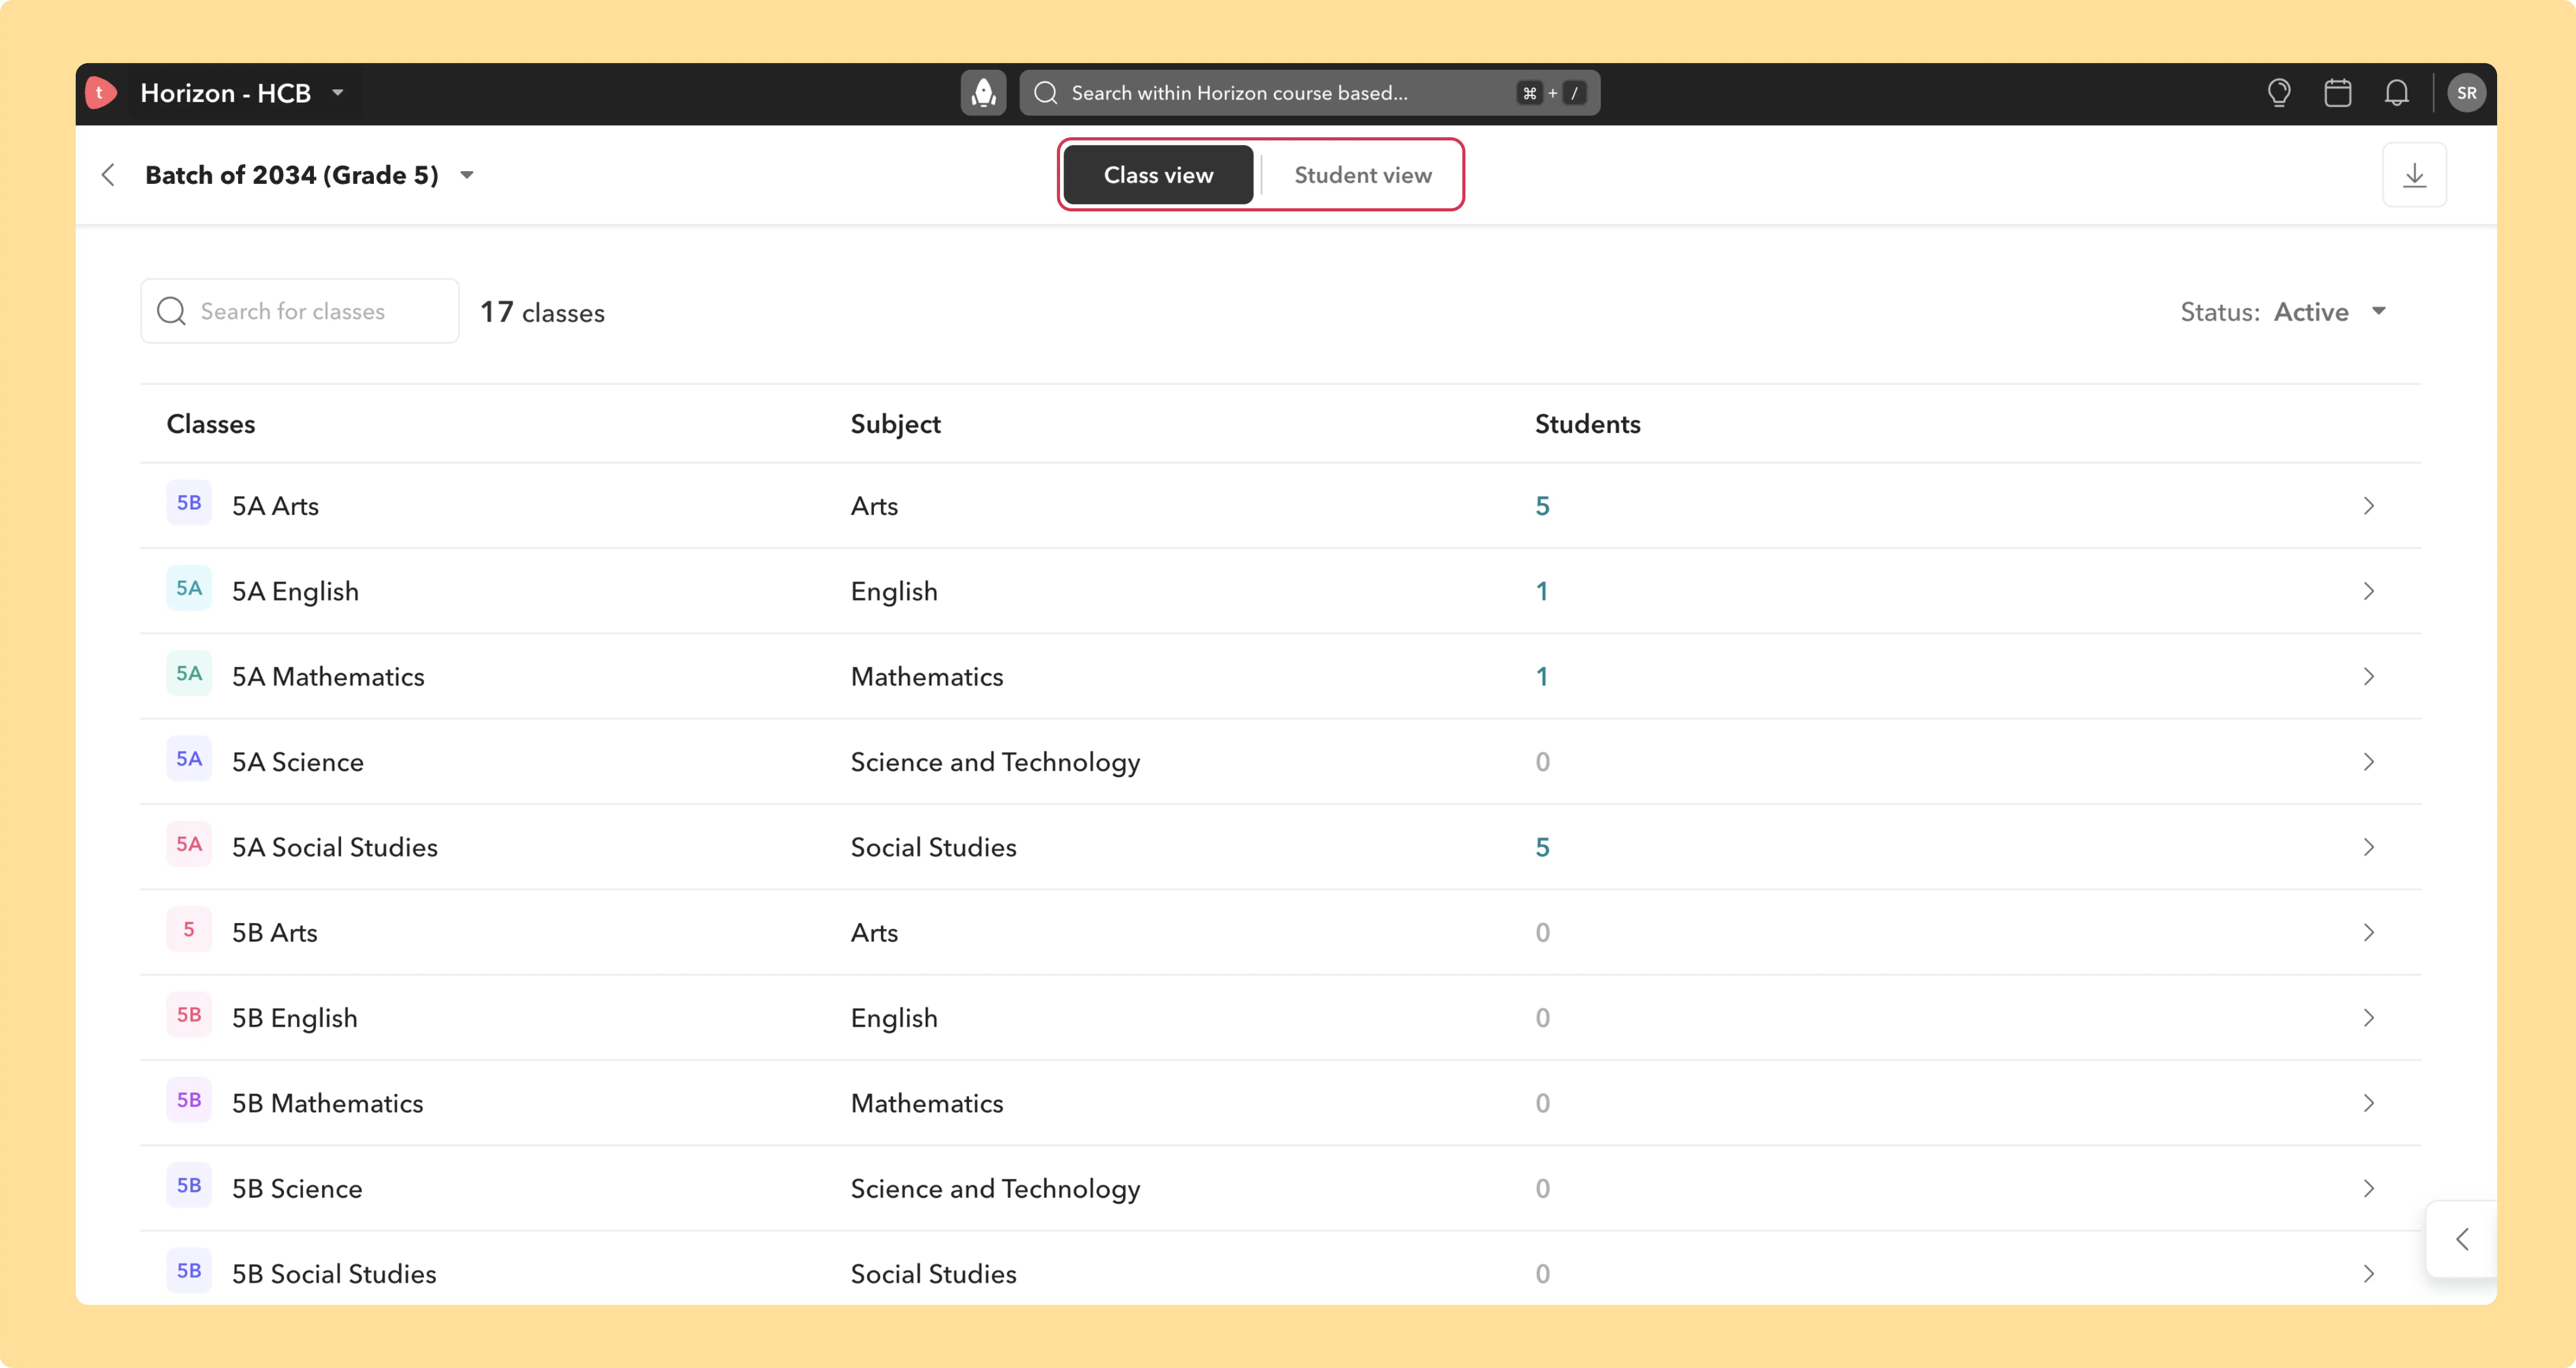Open 5A Social Studies row chevron
Screen dimensions: 2576x1368
point(2369,847)
